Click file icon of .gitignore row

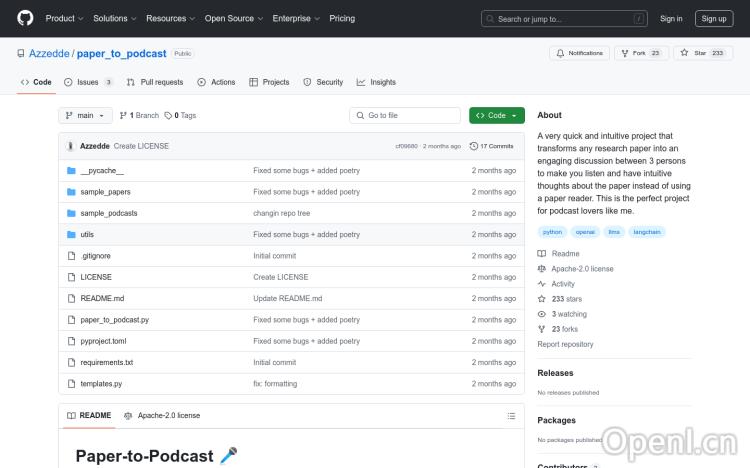pyautogui.click(x=71, y=256)
